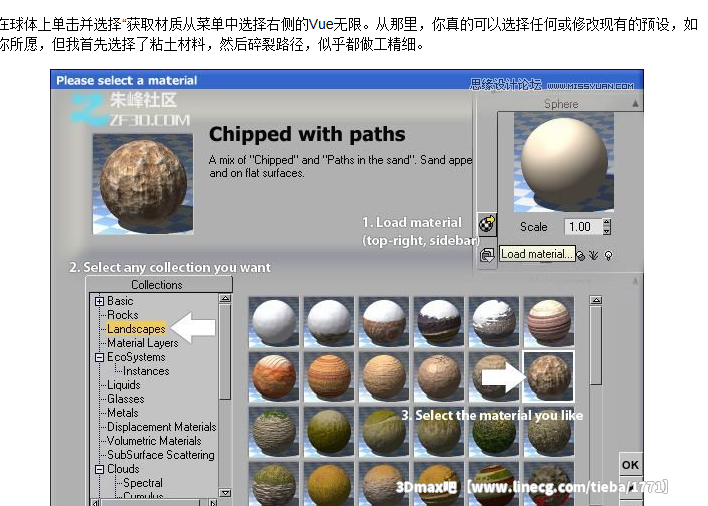Confirm the selection with the OK button

click(630, 465)
